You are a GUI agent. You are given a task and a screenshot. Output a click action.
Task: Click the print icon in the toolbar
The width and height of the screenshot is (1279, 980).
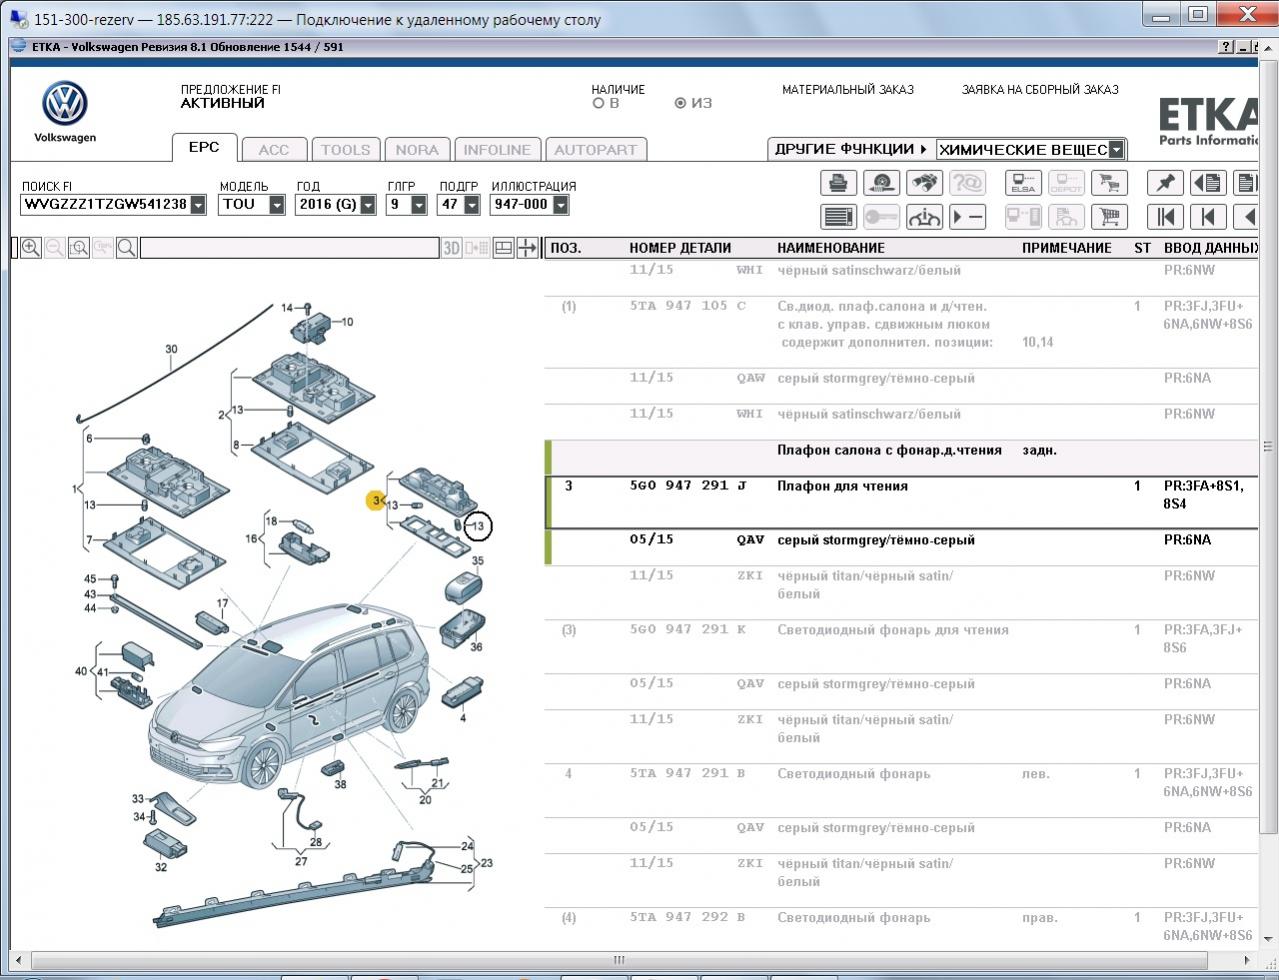[839, 183]
